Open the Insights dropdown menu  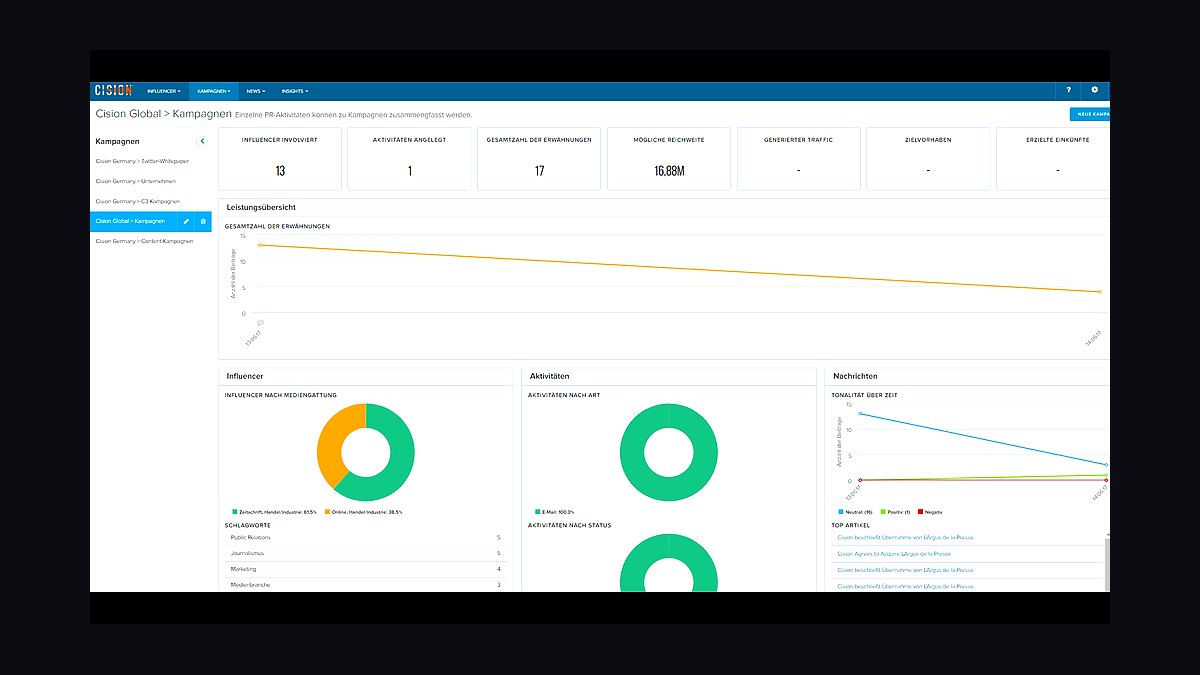coord(294,91)
